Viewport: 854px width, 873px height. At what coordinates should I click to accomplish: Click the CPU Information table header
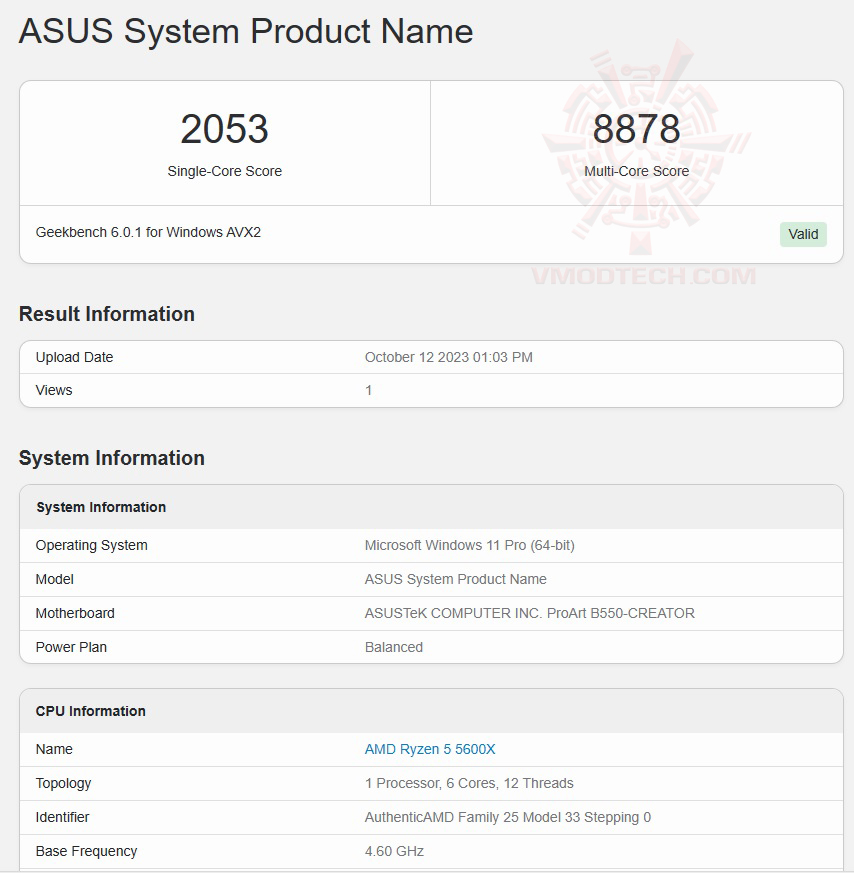tap(91, 711)
